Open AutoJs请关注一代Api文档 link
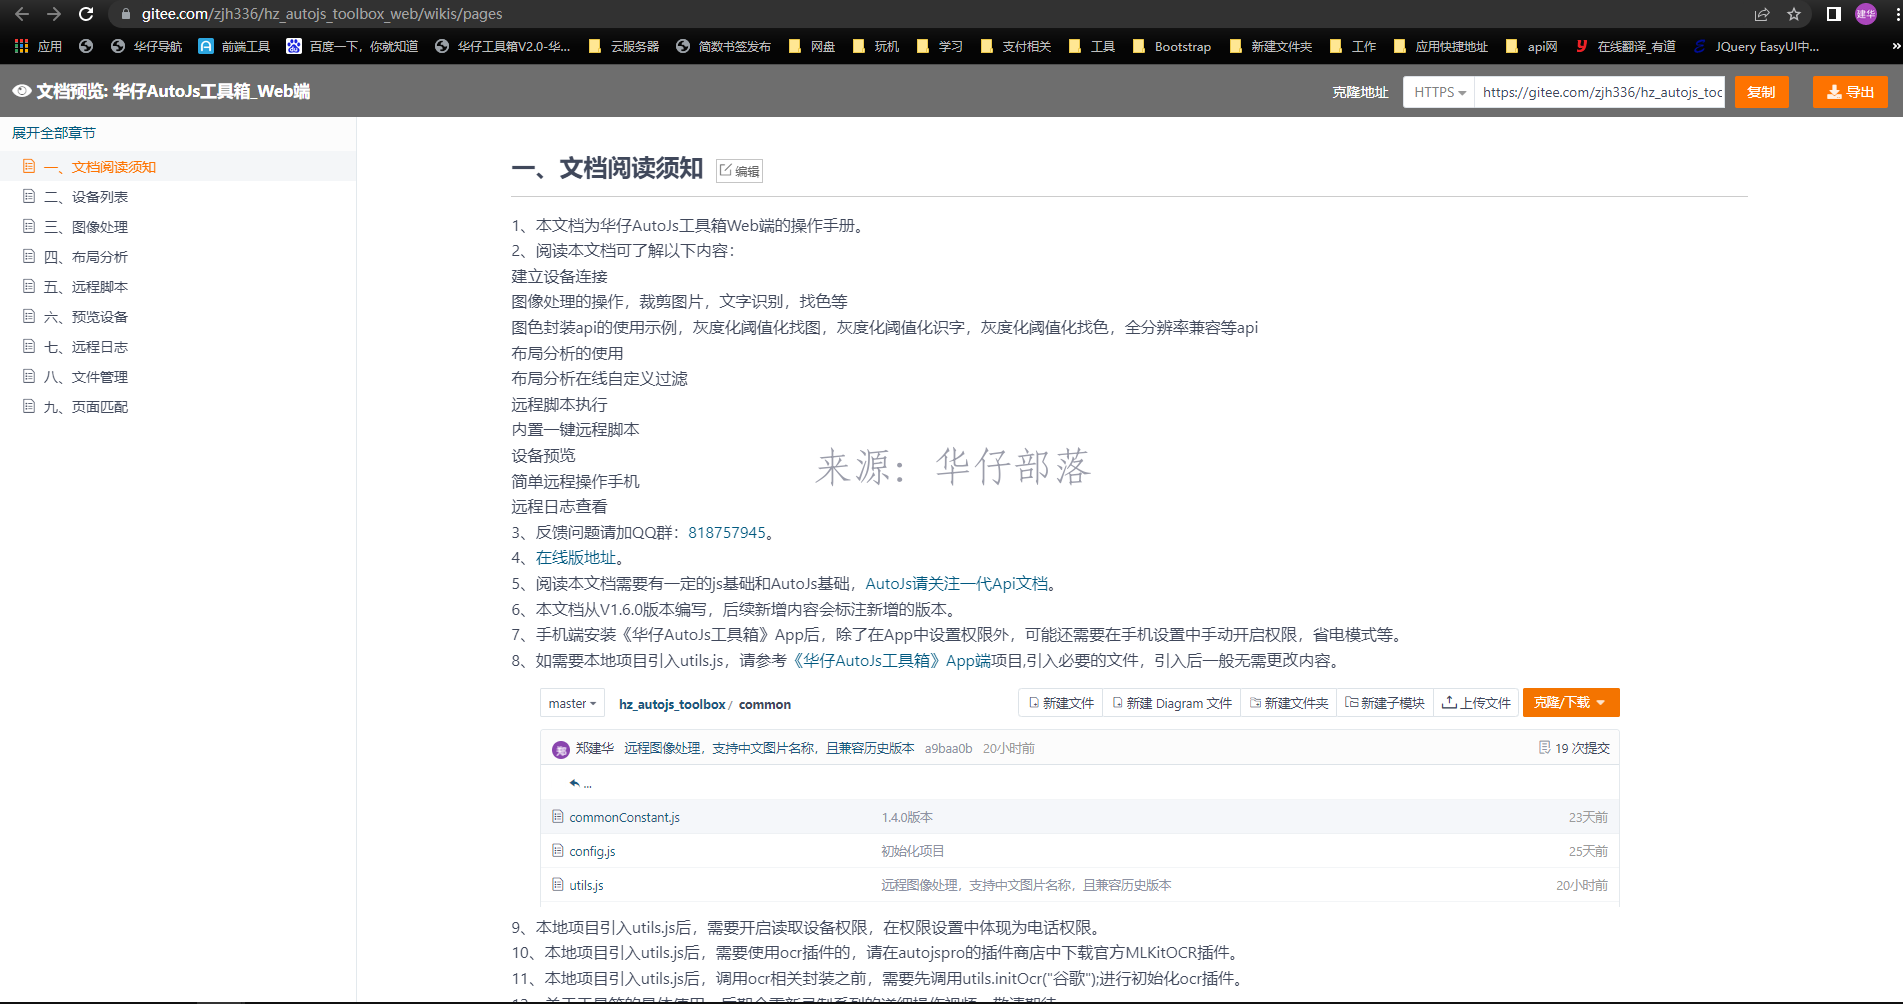This screenshot has height=1004, width=1903. pyautogui.click(x=957, y=584)
